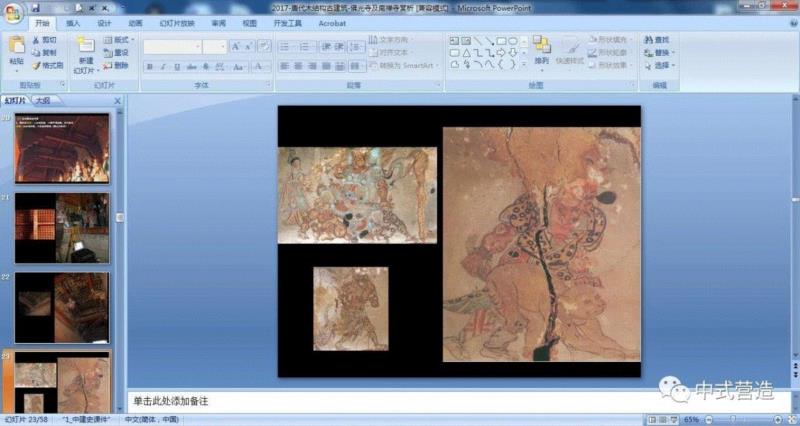Screen dimensions: 800x426
Task: Expand the shapes gallery More arrow
Action: (524, 65)
